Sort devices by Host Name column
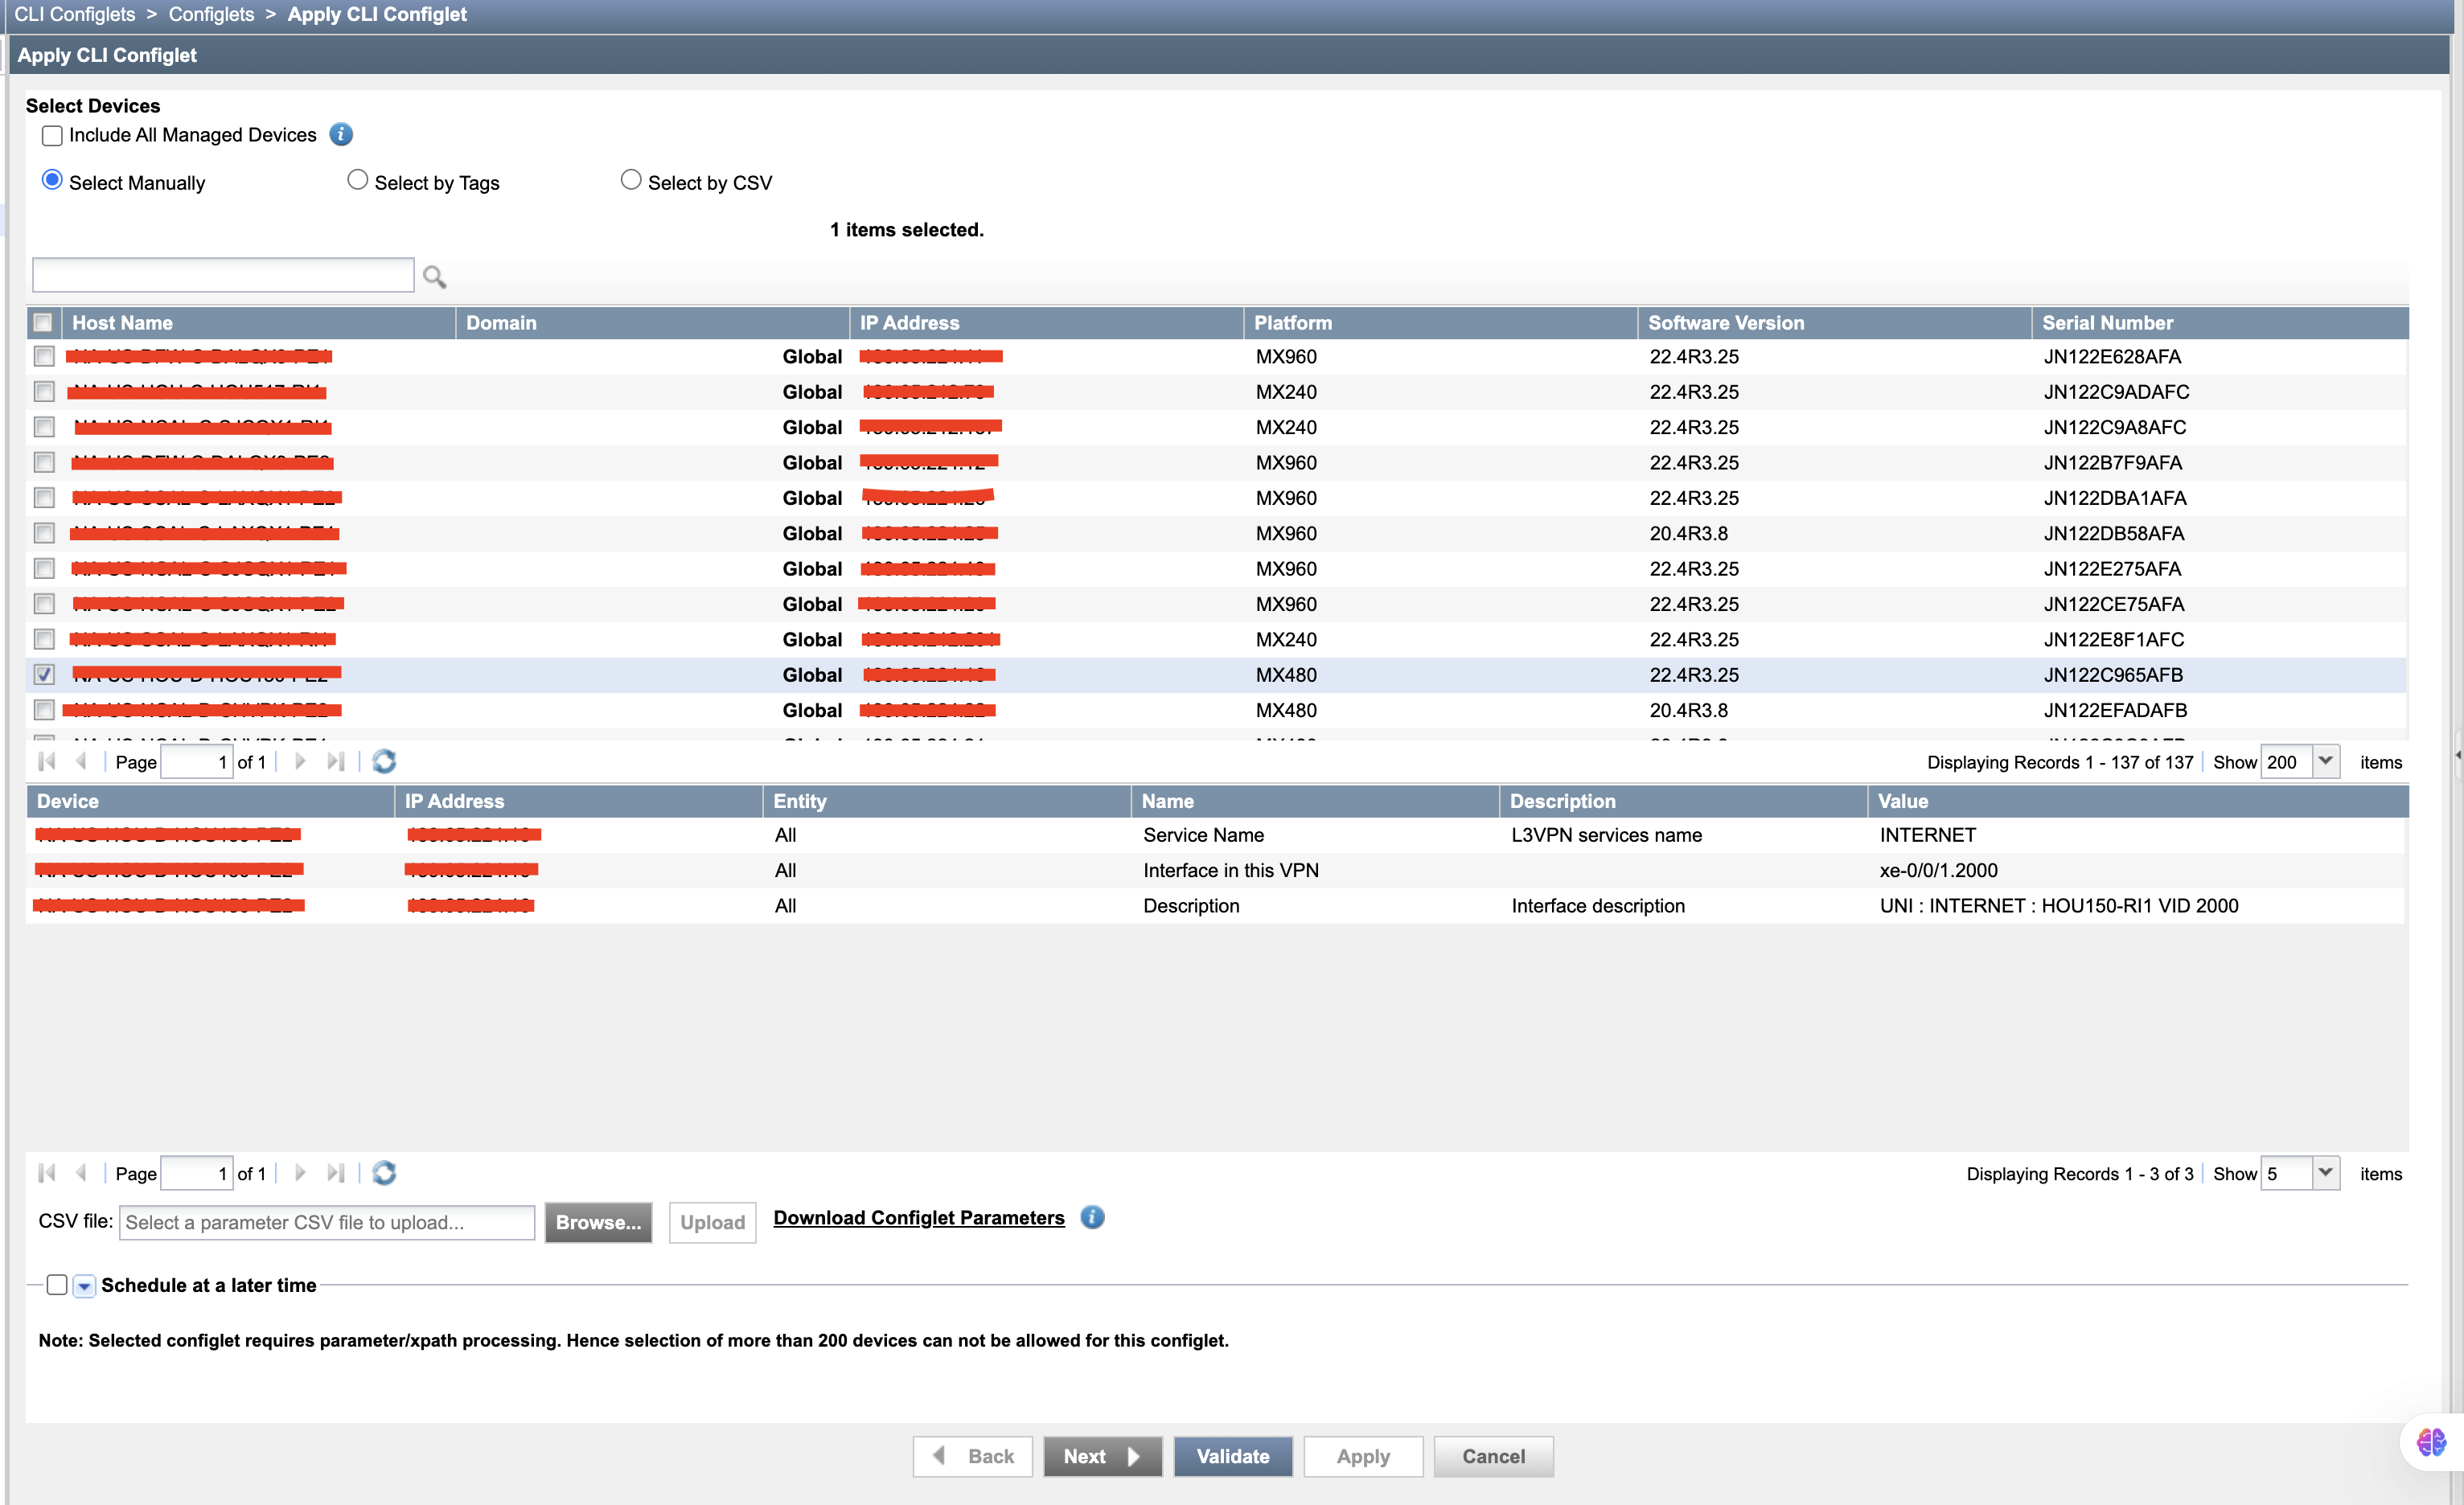2464x1505 pixels. click(258, 323)
